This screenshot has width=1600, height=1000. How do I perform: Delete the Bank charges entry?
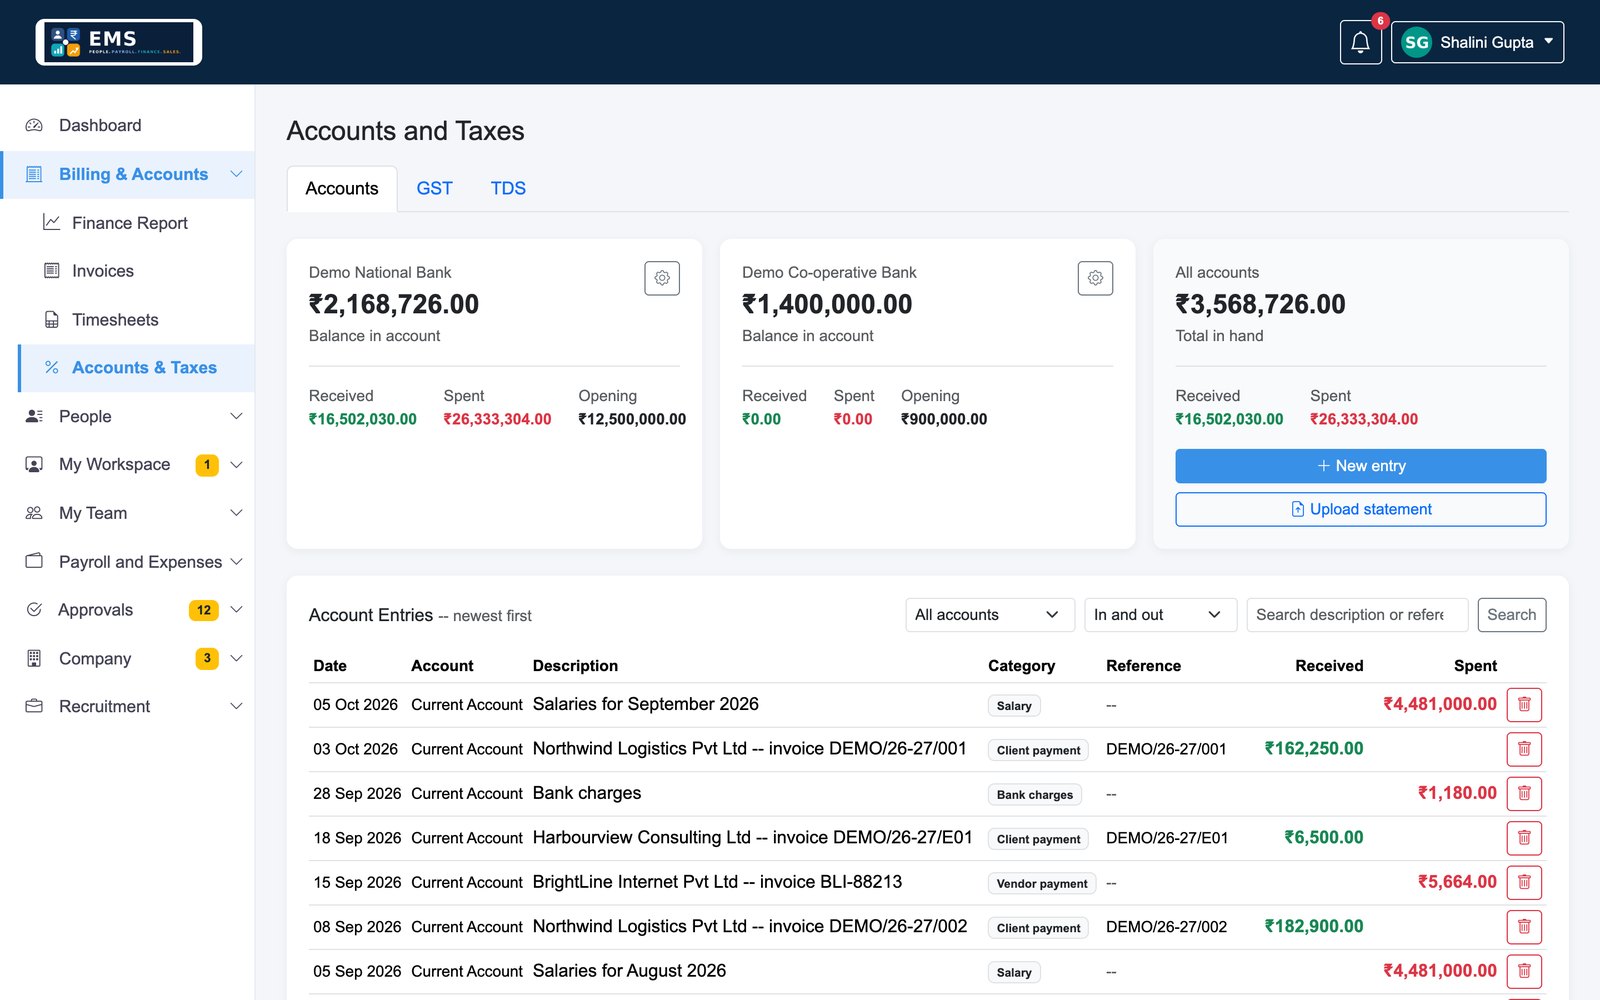1524,793
